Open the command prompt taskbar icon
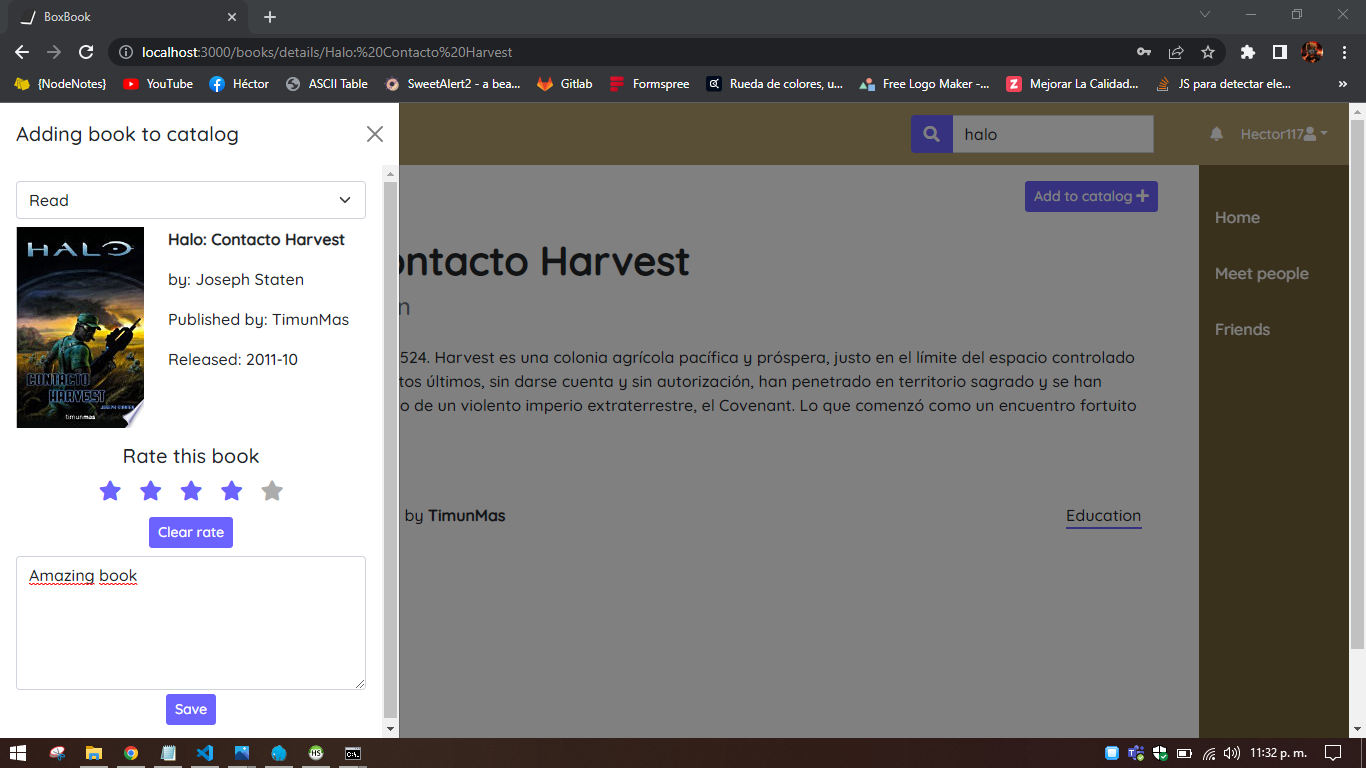1366x768 pixels. click(x=353, y=753)
